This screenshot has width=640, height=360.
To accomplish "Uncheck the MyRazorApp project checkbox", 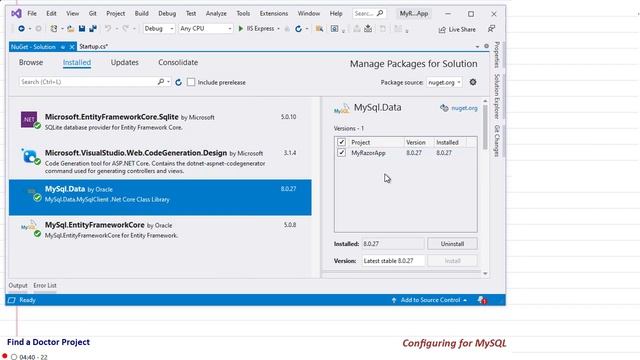I will coord(341,153).
